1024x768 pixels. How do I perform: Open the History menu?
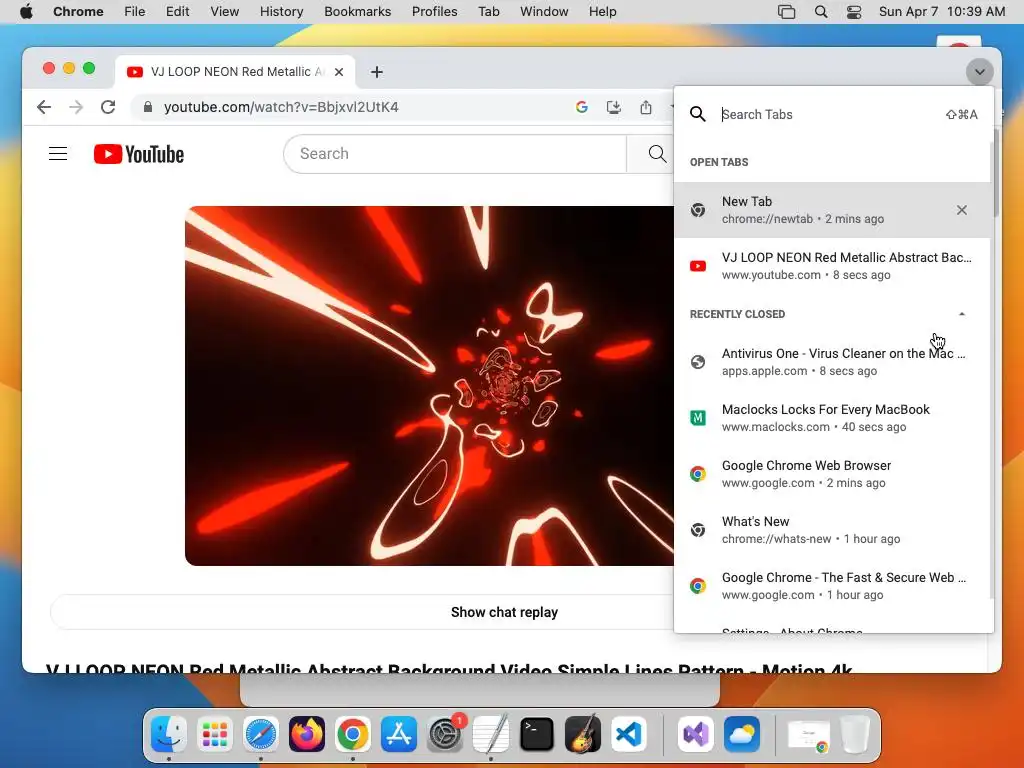pos(281,12)
